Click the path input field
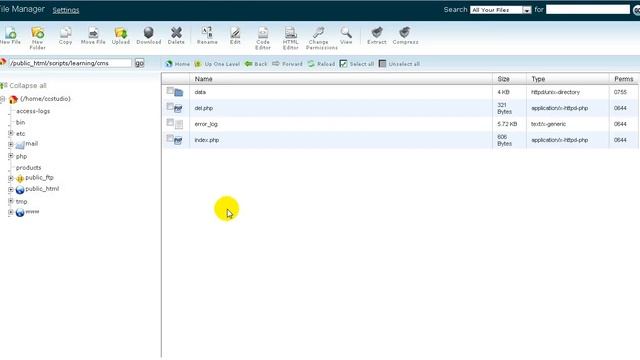 (70, 63)
